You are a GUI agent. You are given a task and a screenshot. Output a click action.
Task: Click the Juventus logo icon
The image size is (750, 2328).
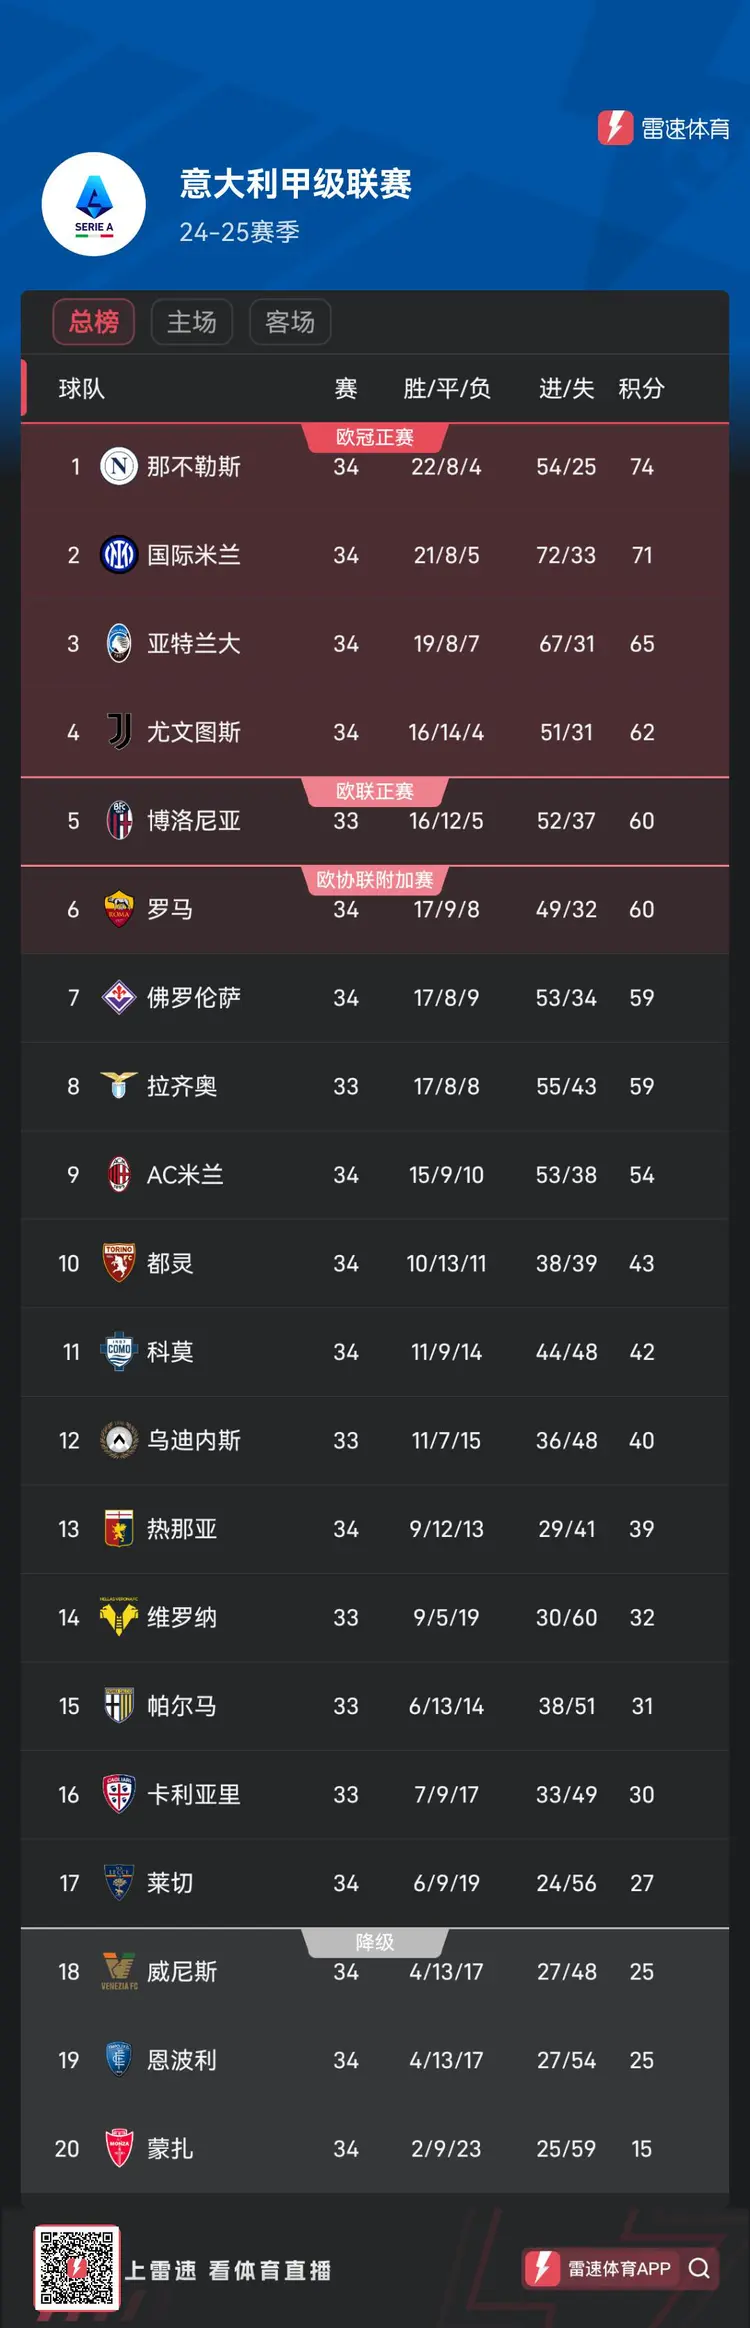pos(119,732)
